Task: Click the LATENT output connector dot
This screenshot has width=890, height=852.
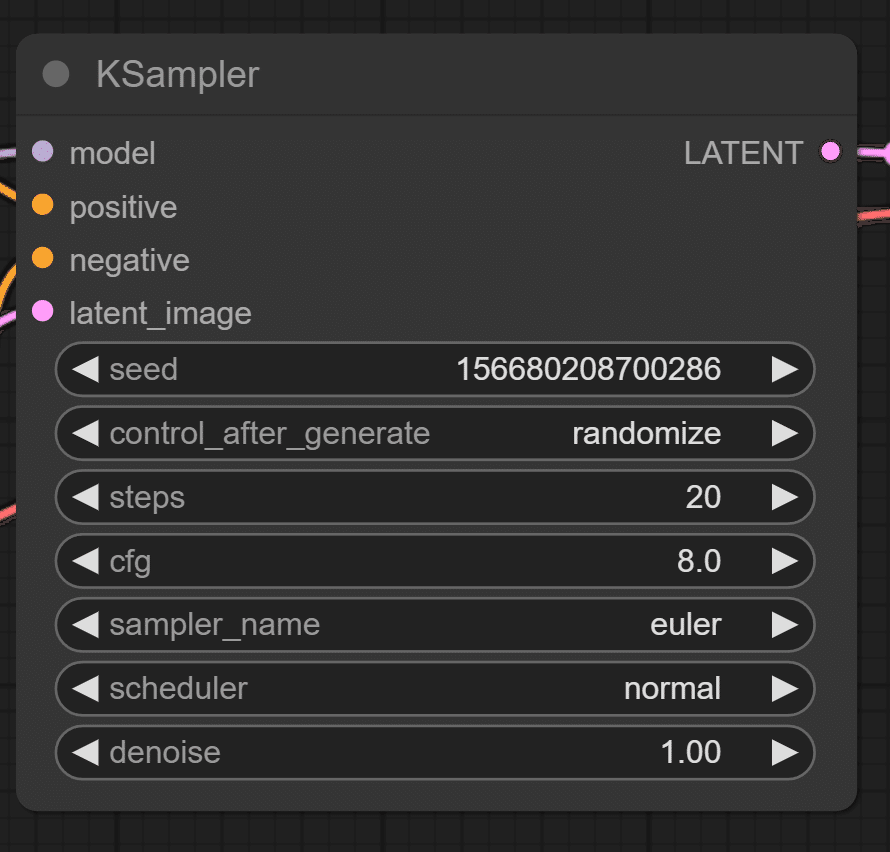Action: [830, 152]
